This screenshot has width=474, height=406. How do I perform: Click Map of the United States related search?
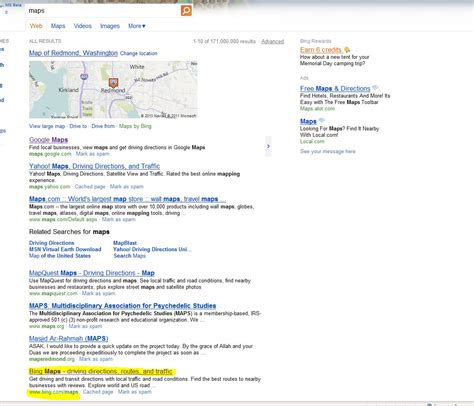point(60,256)
